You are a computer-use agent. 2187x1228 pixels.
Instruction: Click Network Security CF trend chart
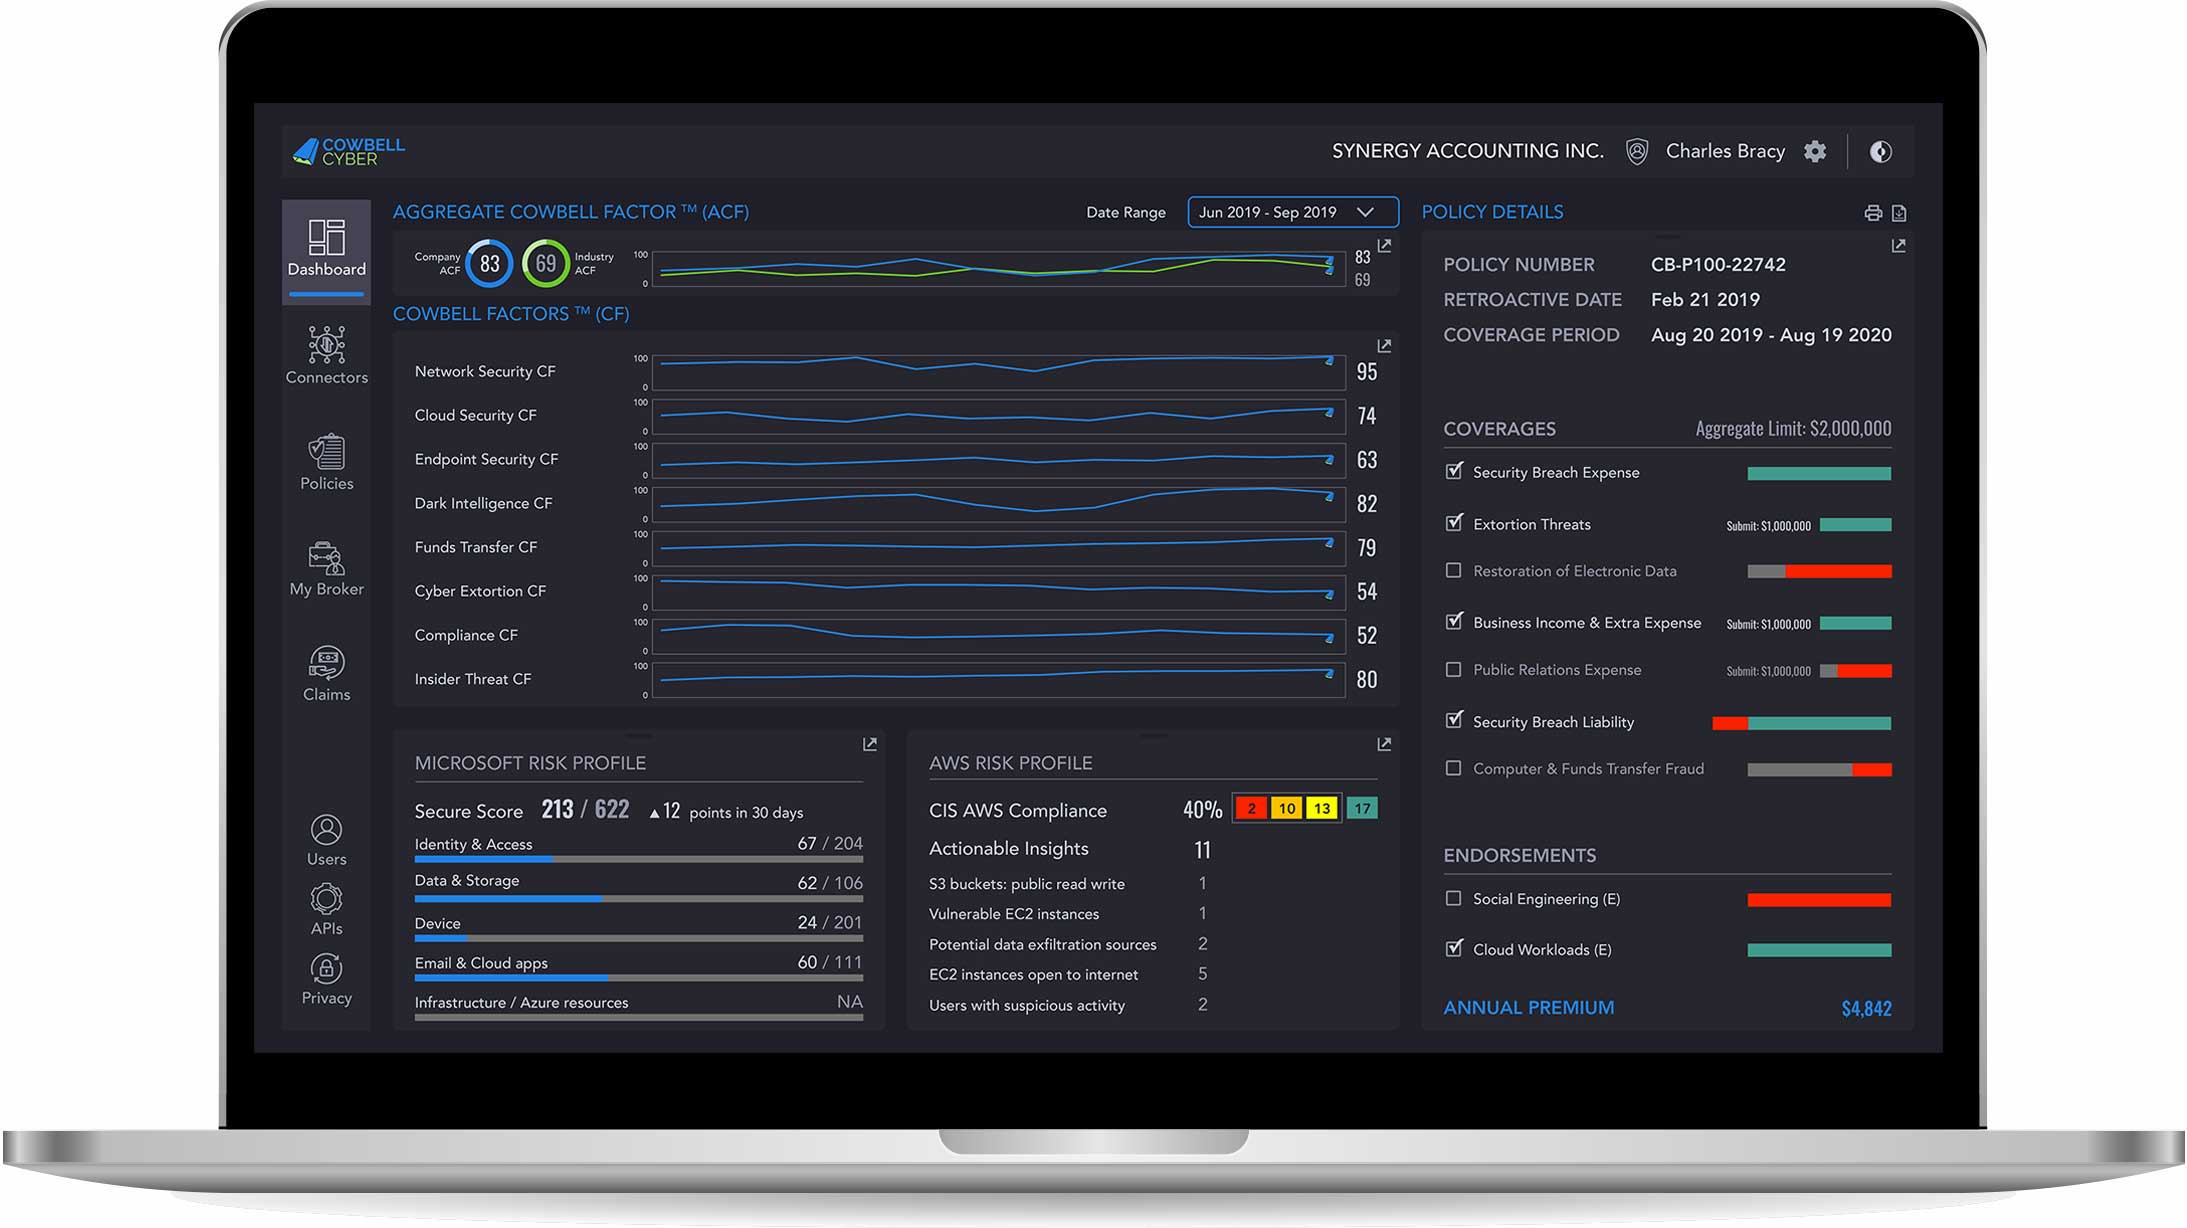999,371
